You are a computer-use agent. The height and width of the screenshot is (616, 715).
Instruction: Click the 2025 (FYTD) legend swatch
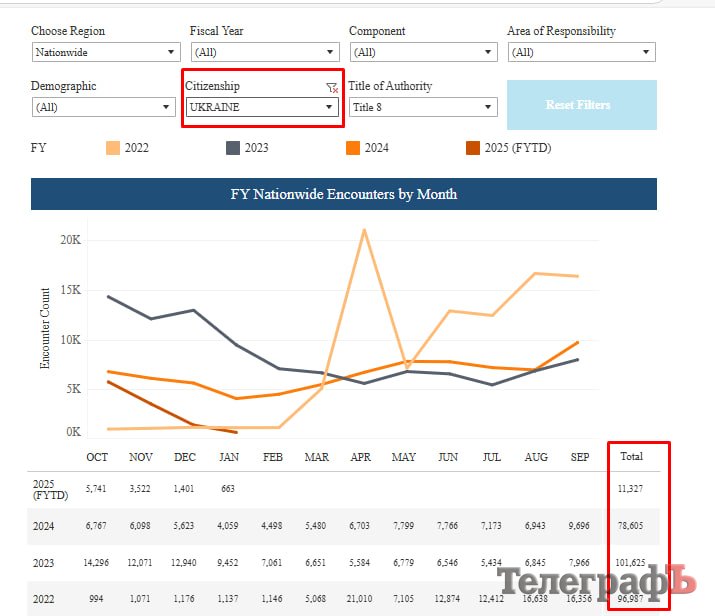[472, 148]
